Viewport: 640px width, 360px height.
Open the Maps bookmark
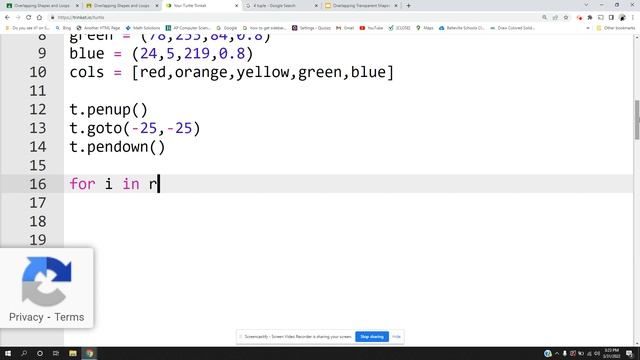click(424, 28)
